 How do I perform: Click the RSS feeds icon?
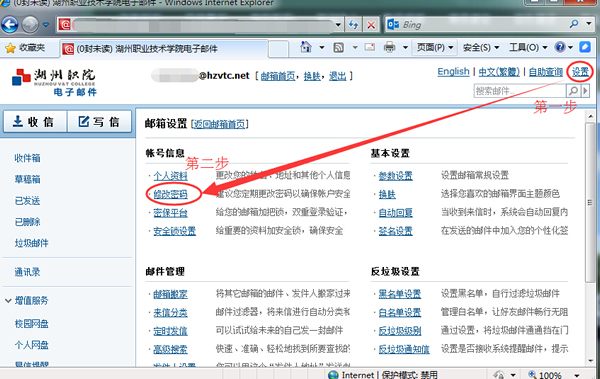(339, 47)
